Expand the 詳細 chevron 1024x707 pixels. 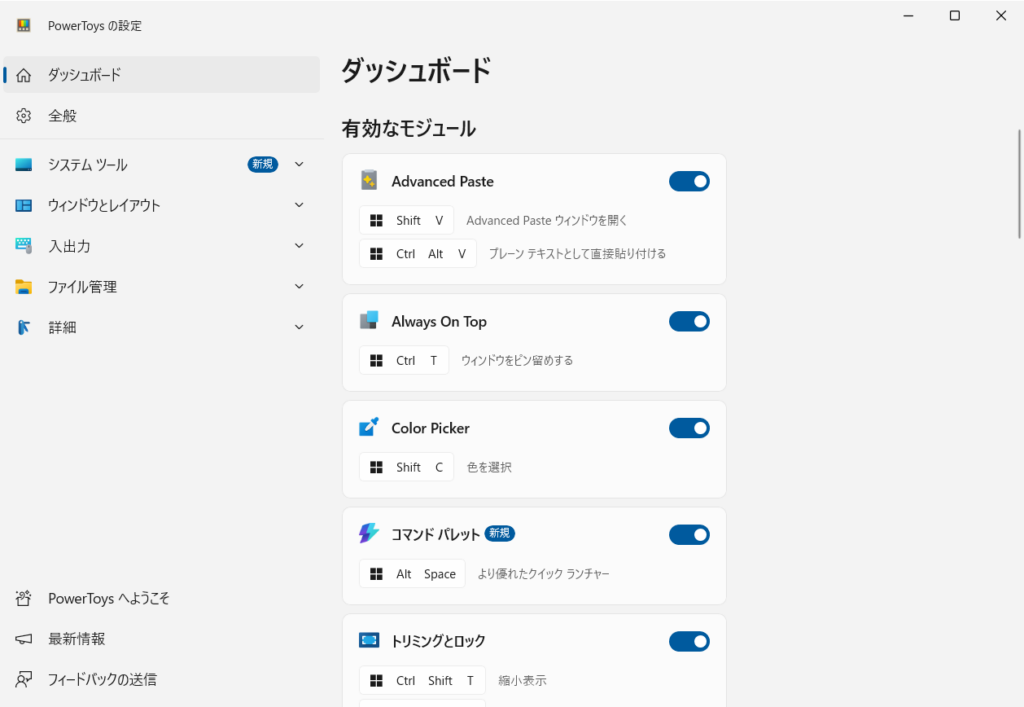tap(299, 327)
